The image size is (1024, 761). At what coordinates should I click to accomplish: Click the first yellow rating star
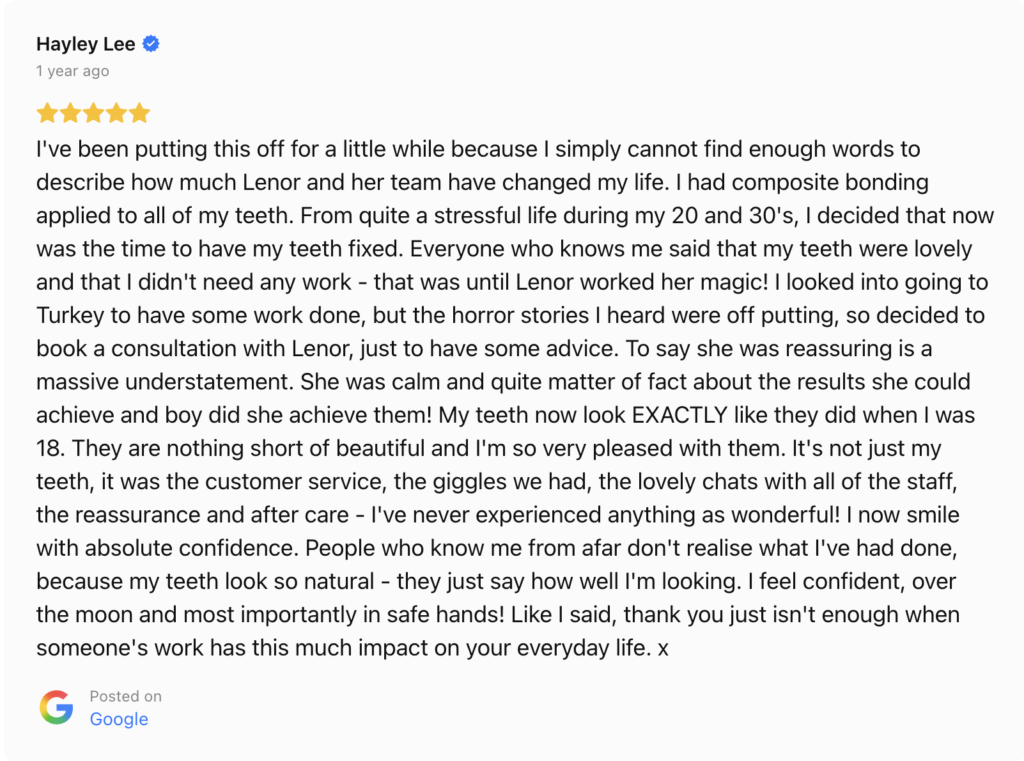pyautogui.click(x=47, y=113)
